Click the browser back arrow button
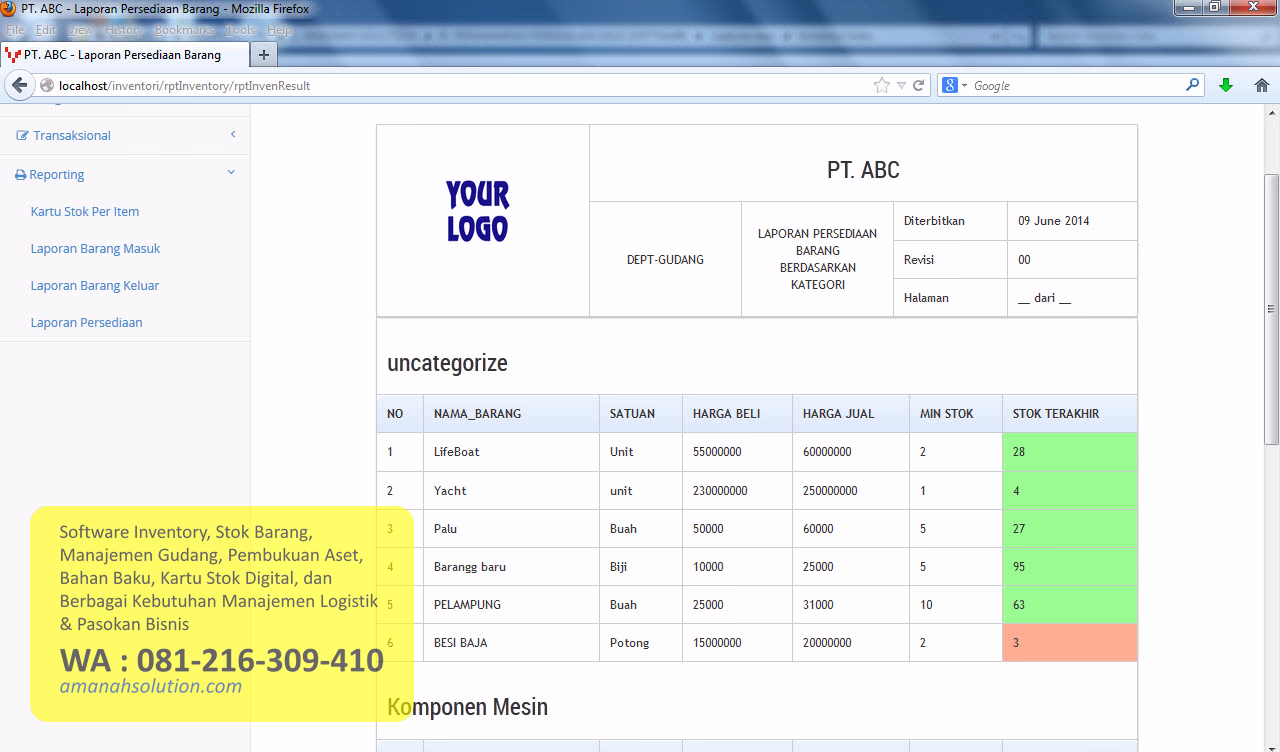This screenshot has width=1280, height=752. (19, 85)
